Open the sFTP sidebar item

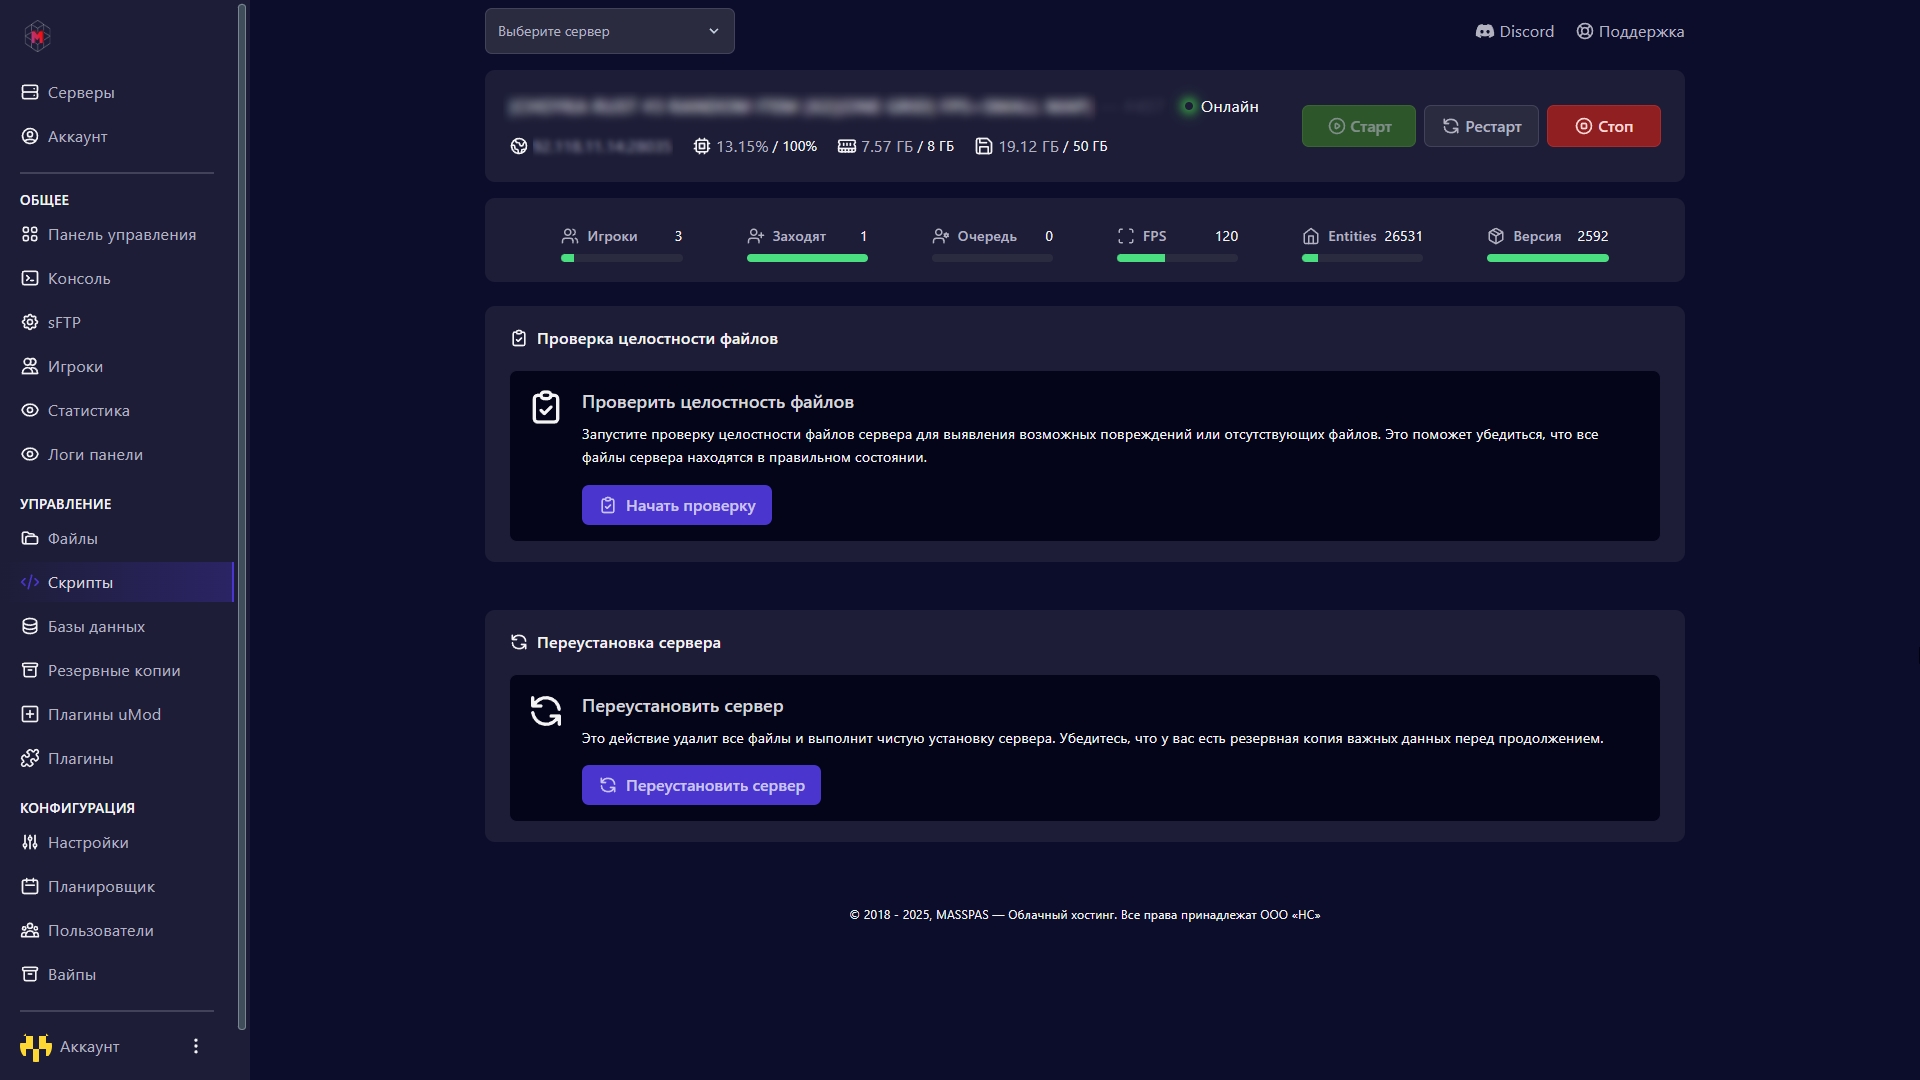tap(64, 322)
